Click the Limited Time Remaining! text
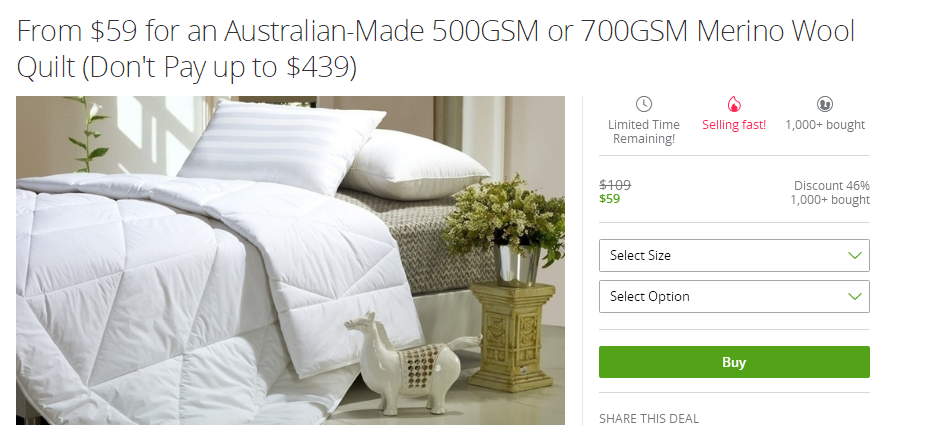940x426 pixels. (x=644, y=132)
